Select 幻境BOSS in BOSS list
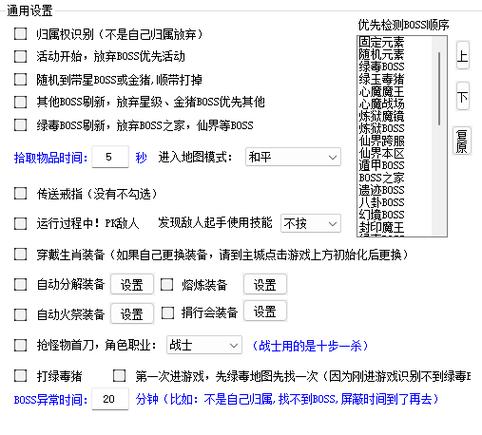The image size is (482, 435). [381, 215]
